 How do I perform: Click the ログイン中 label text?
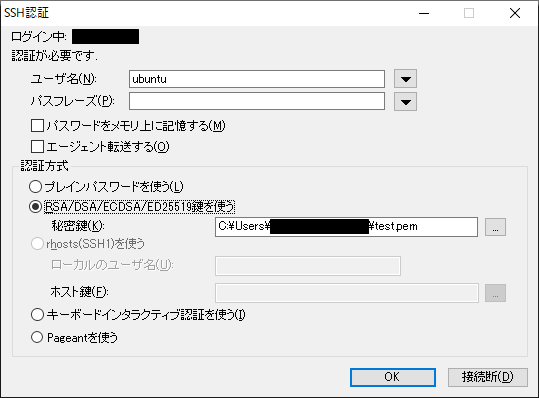click(39, 36)
